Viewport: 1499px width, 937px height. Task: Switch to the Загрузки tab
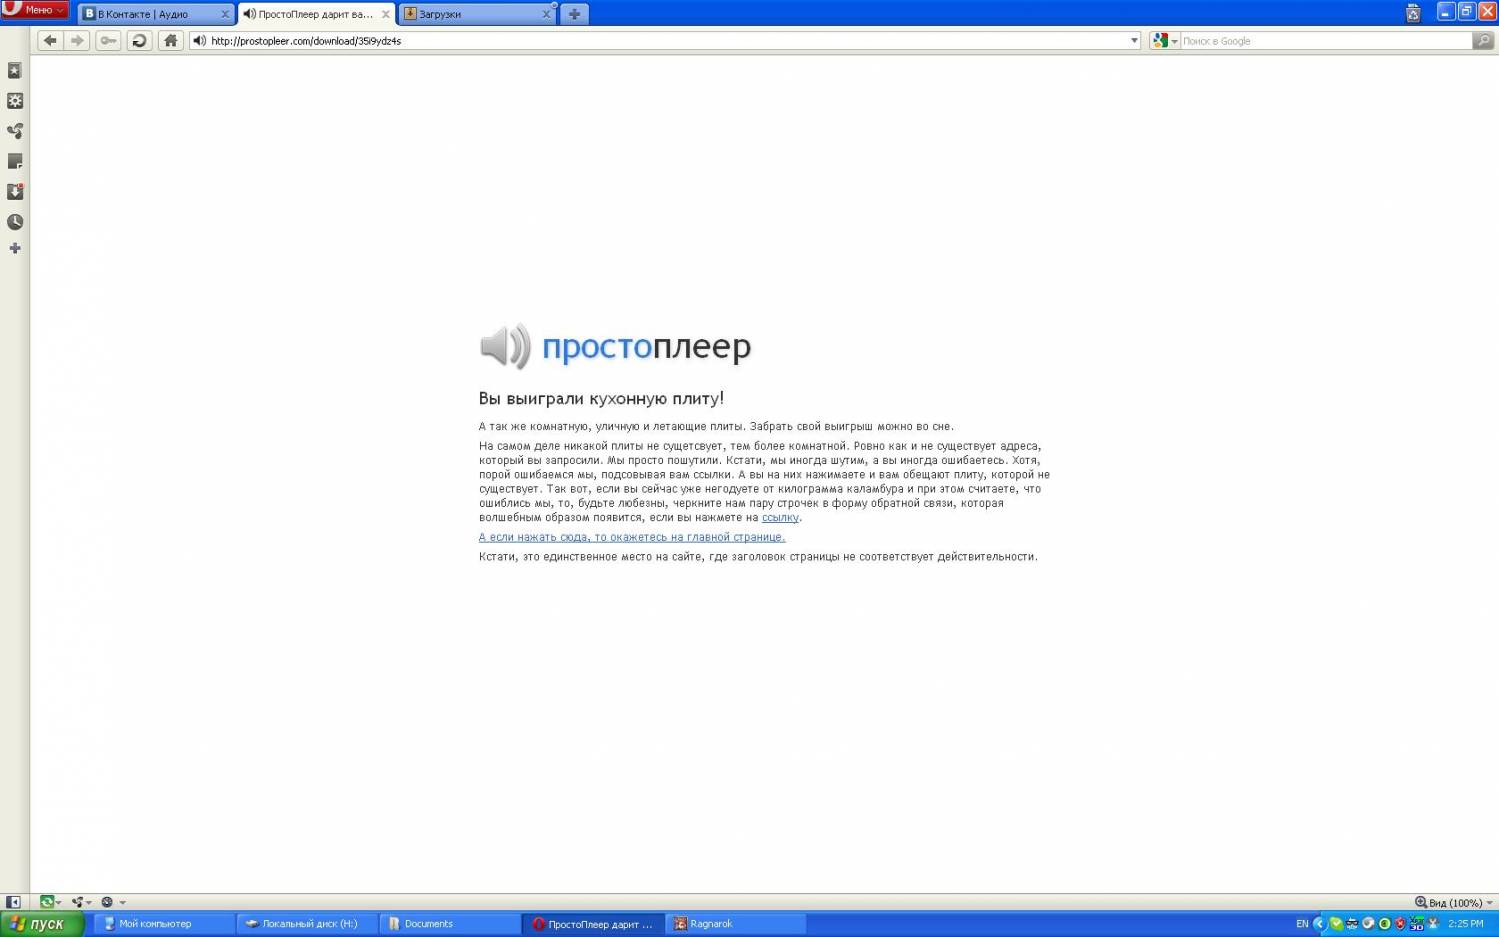coord(478,14)
